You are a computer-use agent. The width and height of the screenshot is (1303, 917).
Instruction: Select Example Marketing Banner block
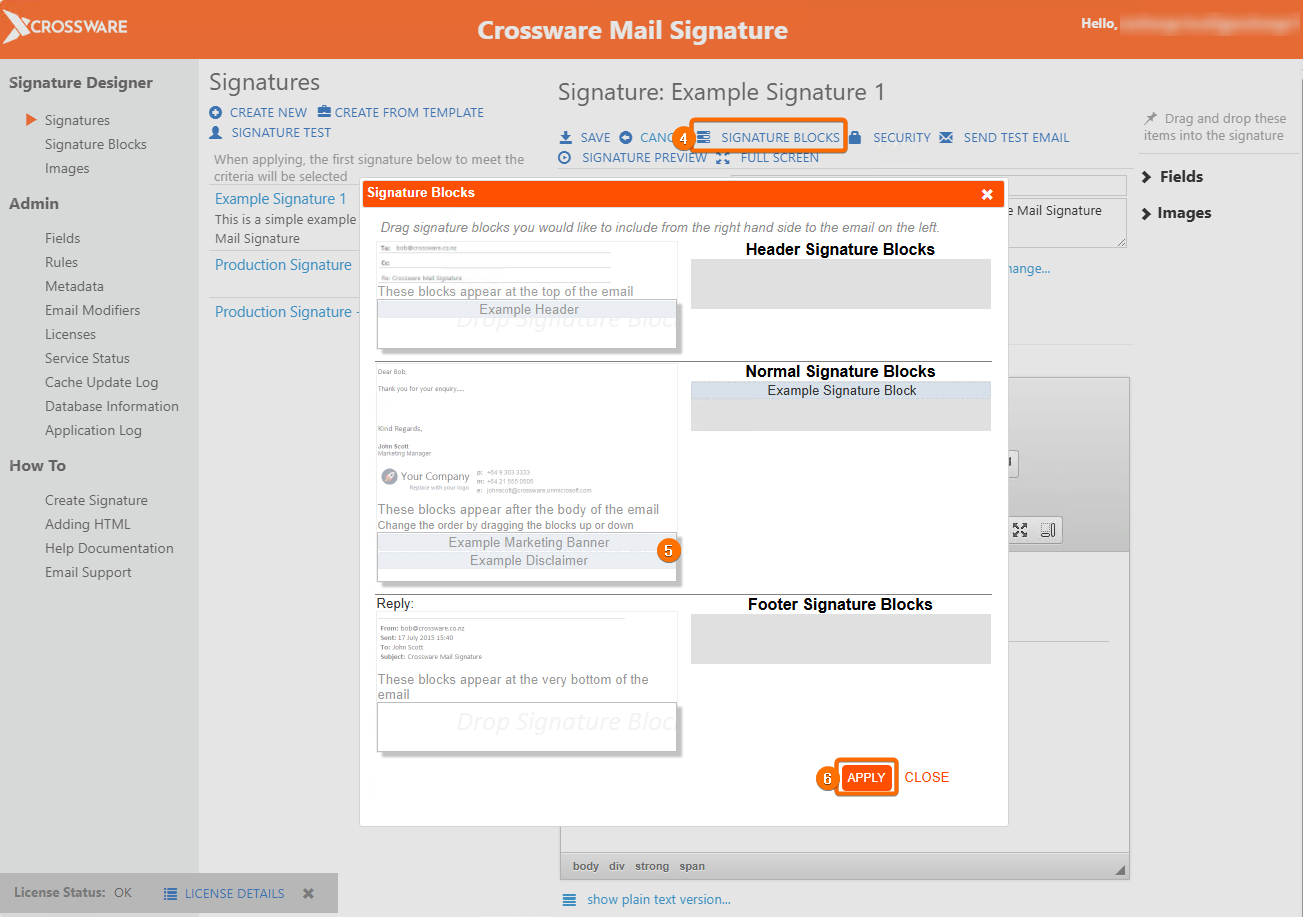[528, 542]
